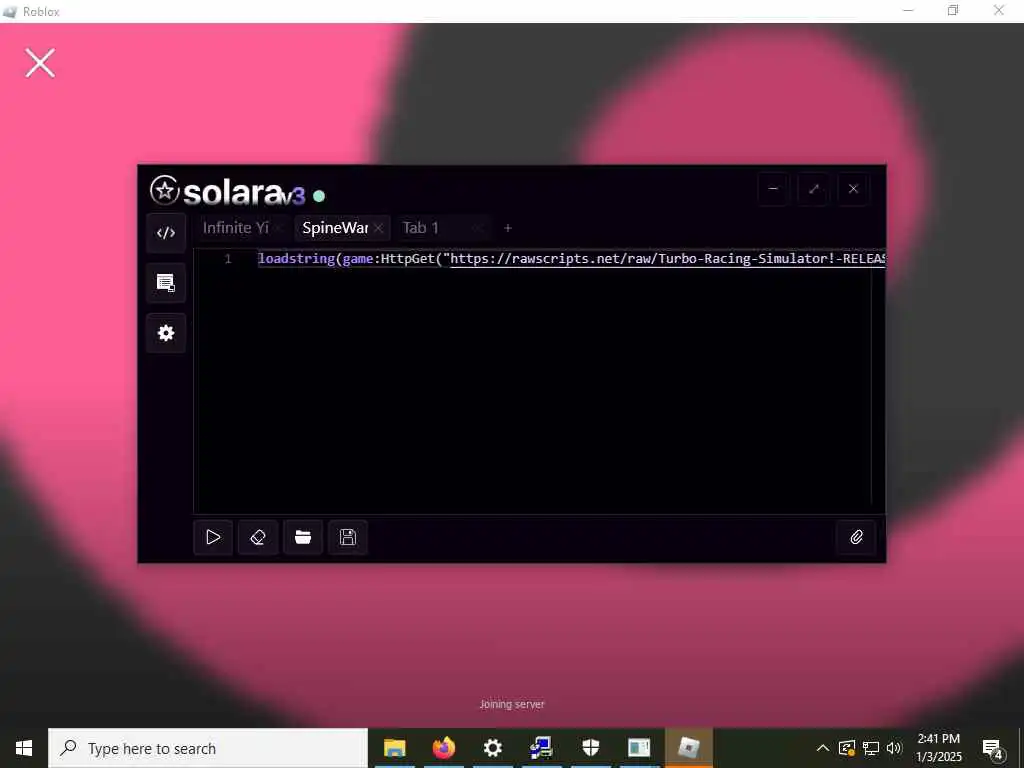Open the Windows Start menu
Viewport: 1024px width, 768px height.
point(24,748)
